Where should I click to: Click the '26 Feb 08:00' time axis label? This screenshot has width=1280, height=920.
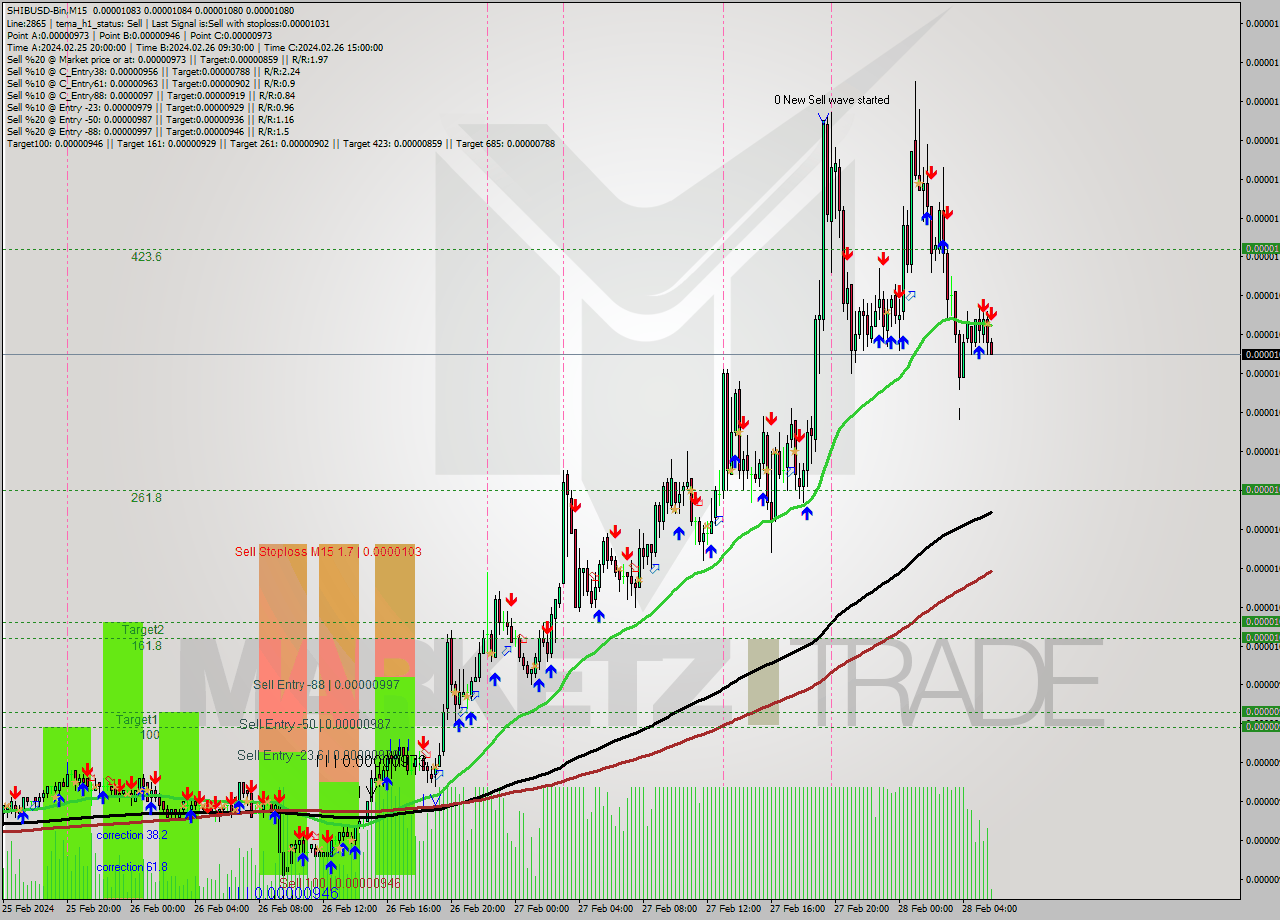click(x=285, y=909)
